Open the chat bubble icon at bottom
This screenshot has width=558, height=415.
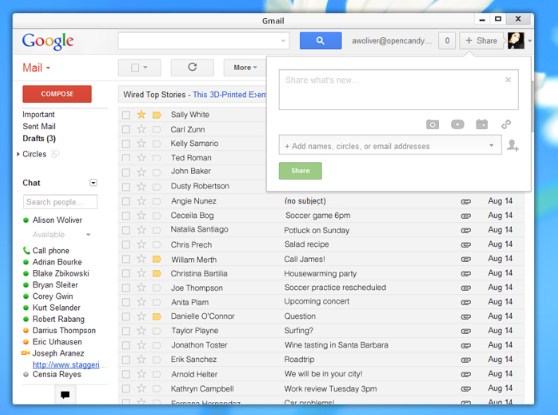pyautogui.click(x=65, y=395)
